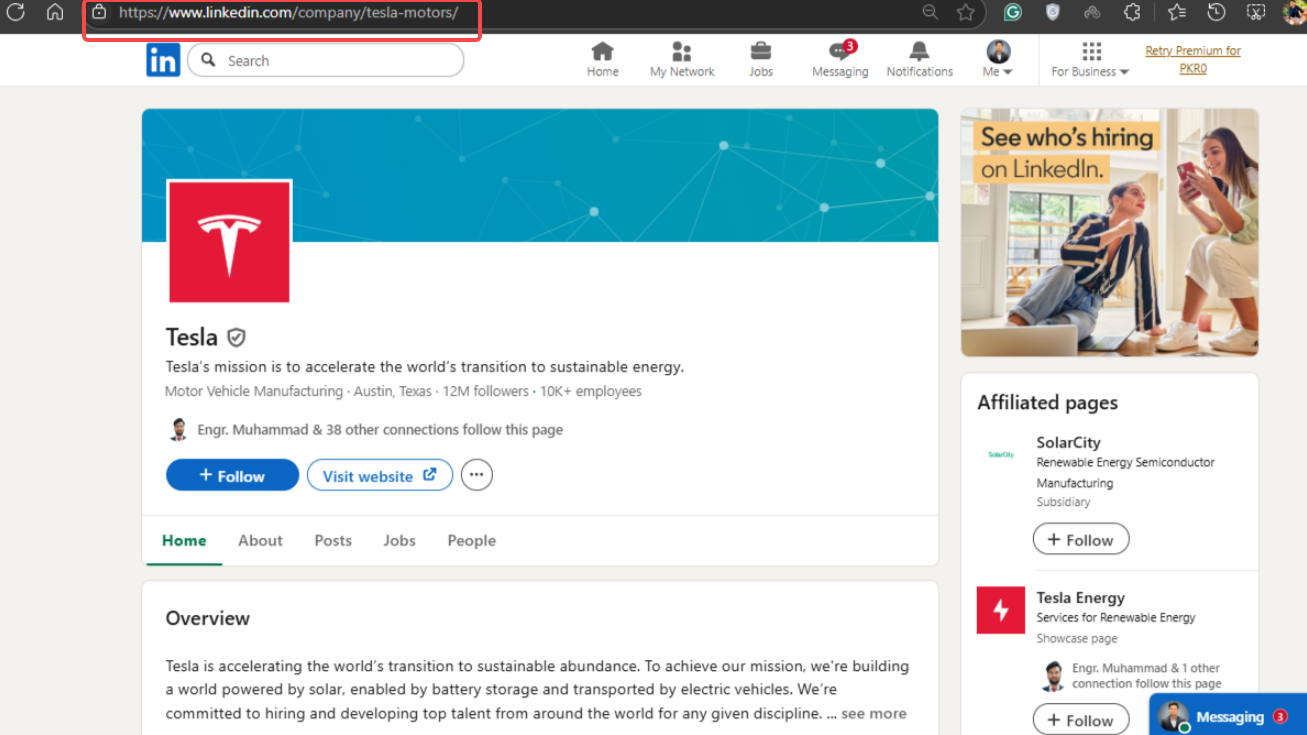This screenshot has width=1307, height=735.
Task: Follow the Tesla company page
Action: 232,475
